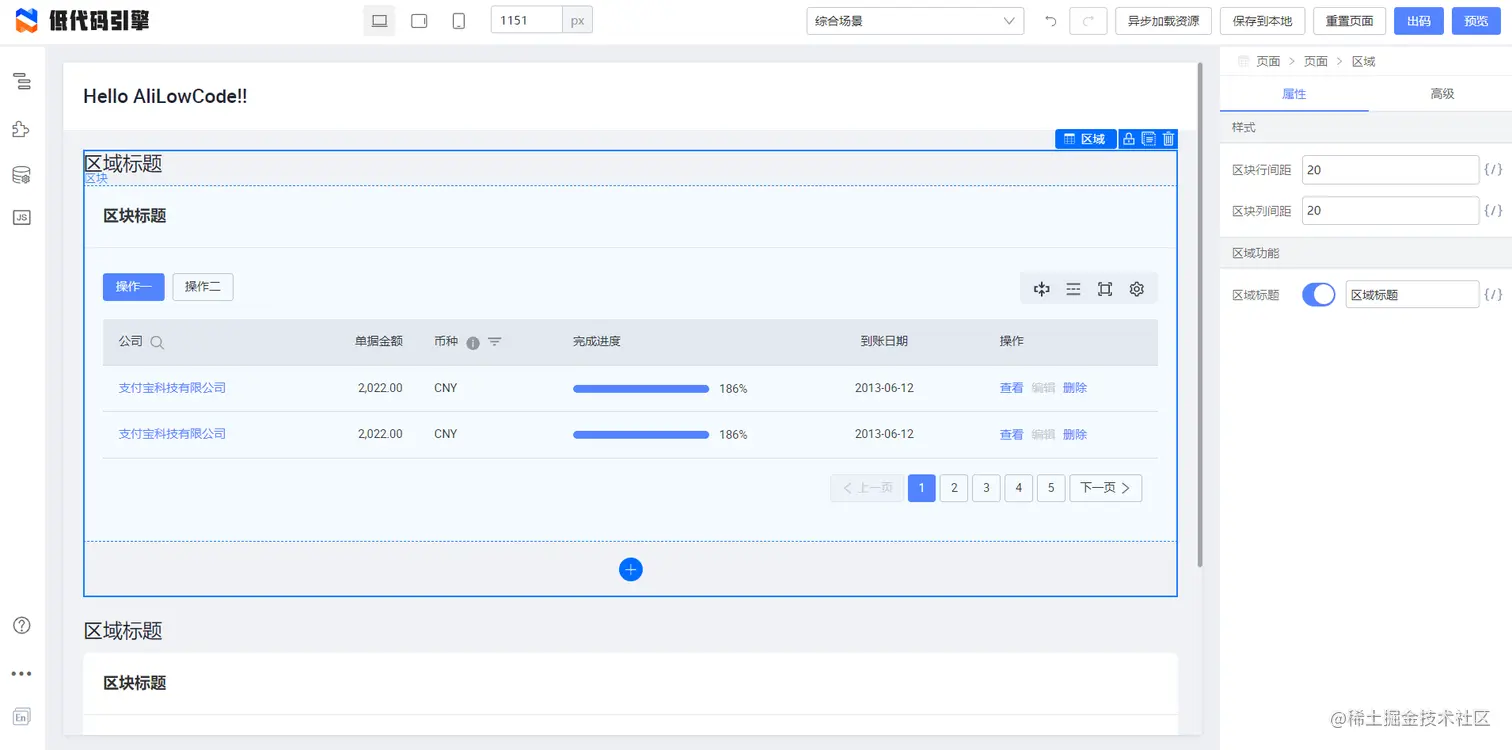Image resolution: width=1512 pixels, height=750 pixels.
Task: Collapse the 样式 section
Action: tap(1366, 128)
